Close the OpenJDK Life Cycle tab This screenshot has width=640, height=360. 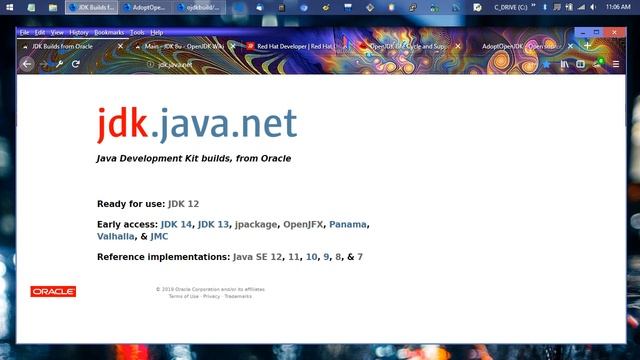tap(458, 47)
